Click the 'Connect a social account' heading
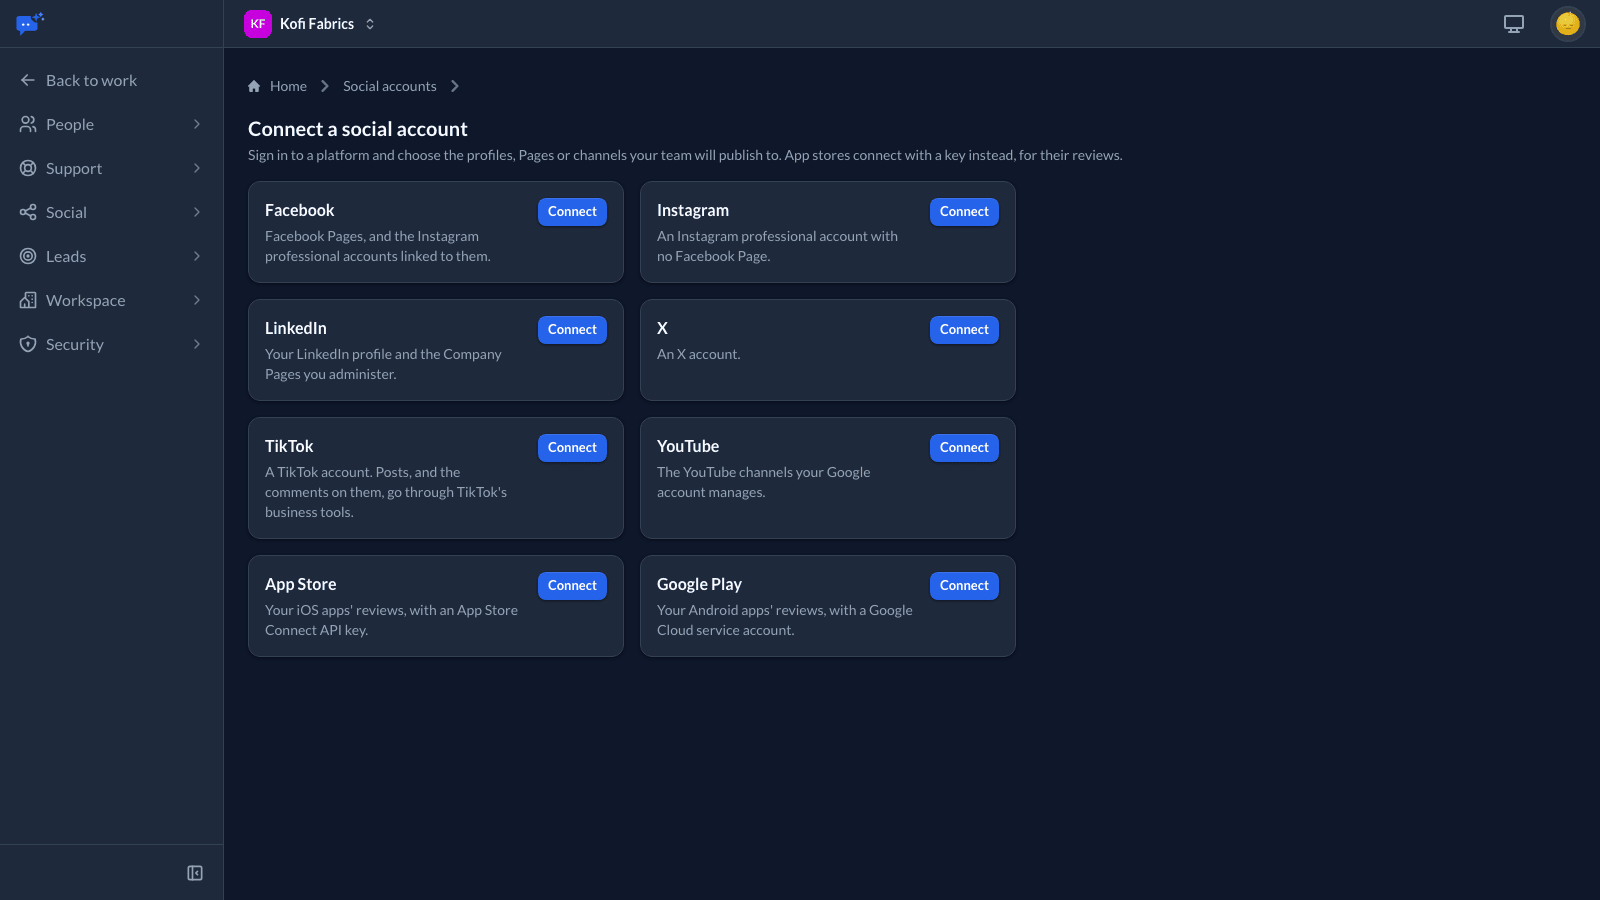The image size is (1600, 900). point(358,129)
